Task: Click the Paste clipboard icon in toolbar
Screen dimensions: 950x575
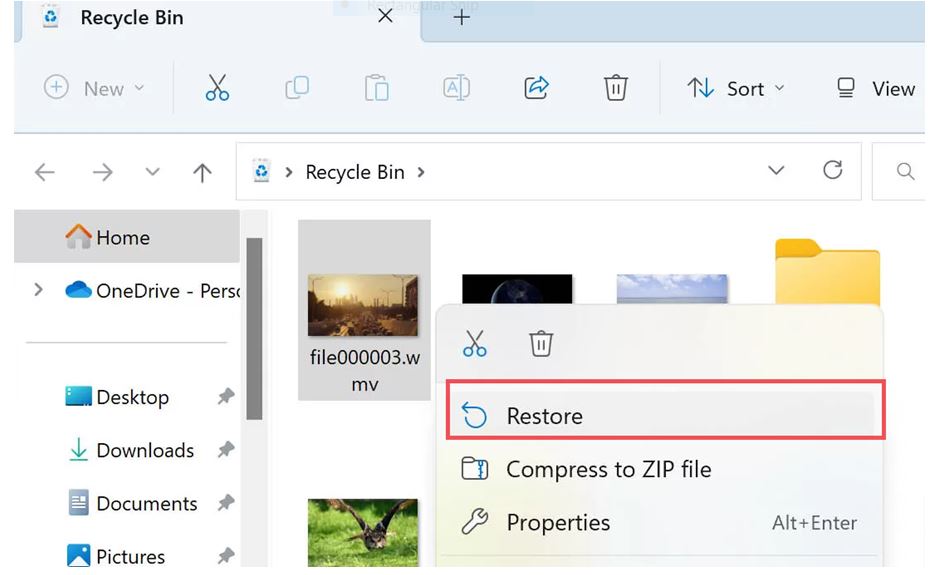Action: pos(376,88)
